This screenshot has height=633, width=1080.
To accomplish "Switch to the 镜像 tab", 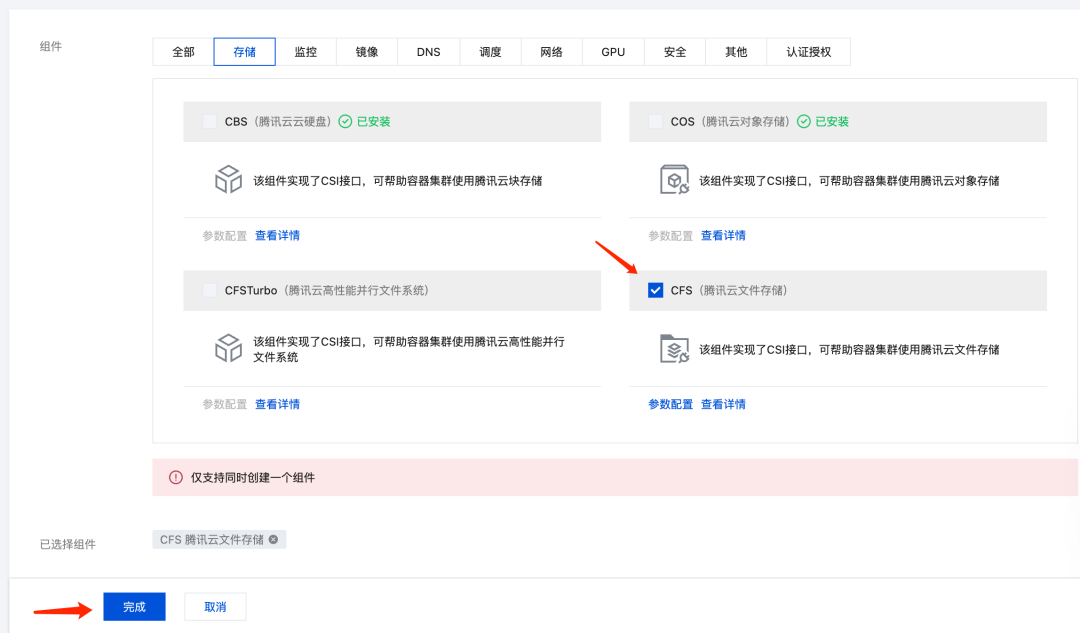I will pos(367,52).
